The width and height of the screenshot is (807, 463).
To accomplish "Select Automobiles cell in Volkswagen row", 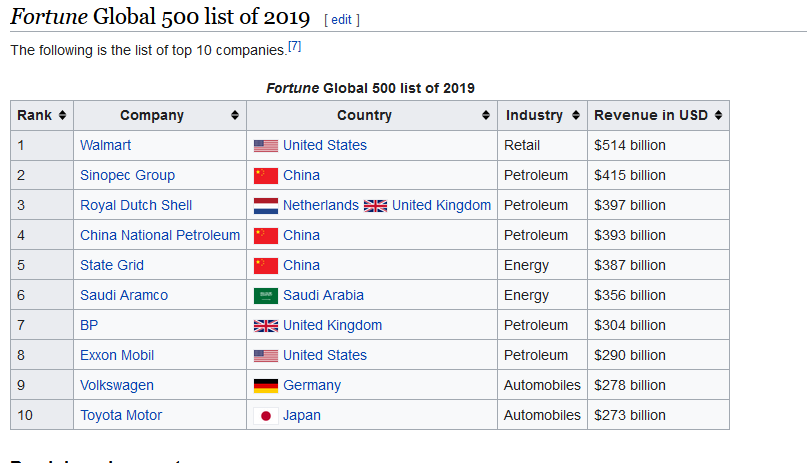I will tap(542, 385).
